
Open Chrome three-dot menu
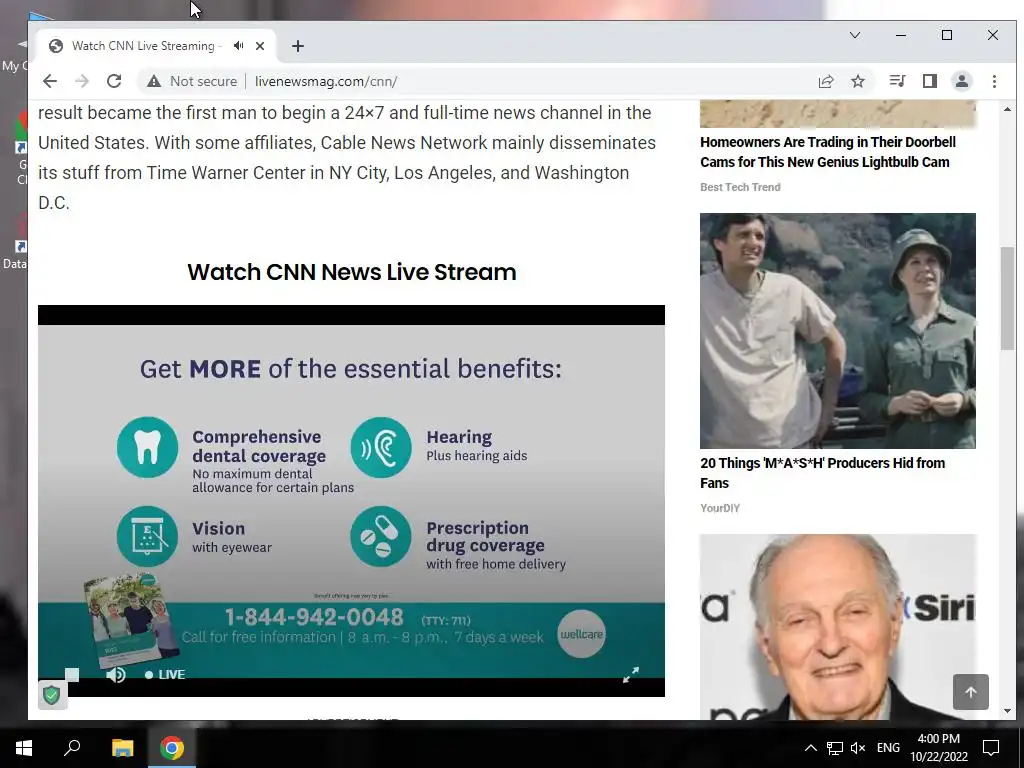[994, 81]
